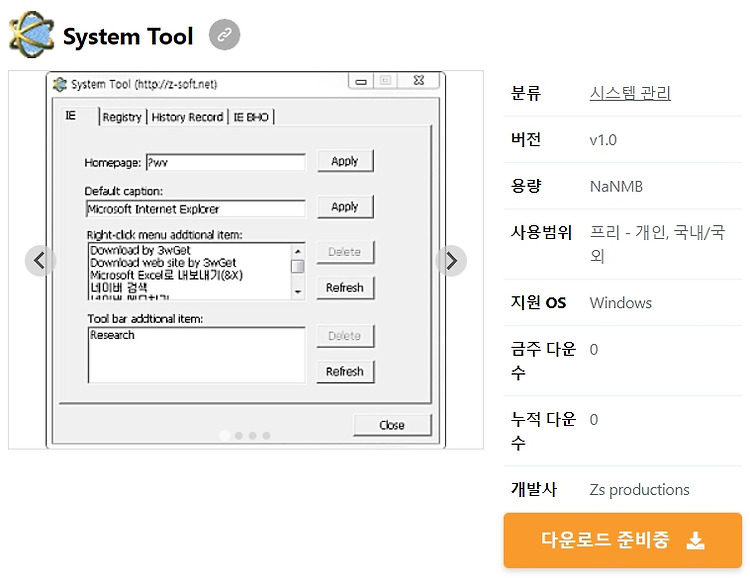Close the System Tool window with X
Screen dimensions: 750x578
pyautogui.click(x=419, y=80)
